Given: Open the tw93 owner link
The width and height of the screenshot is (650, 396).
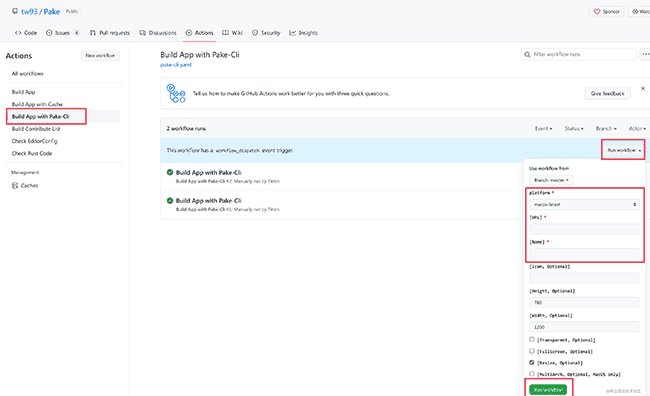Looking at the screenshot, I should point(29,12).
